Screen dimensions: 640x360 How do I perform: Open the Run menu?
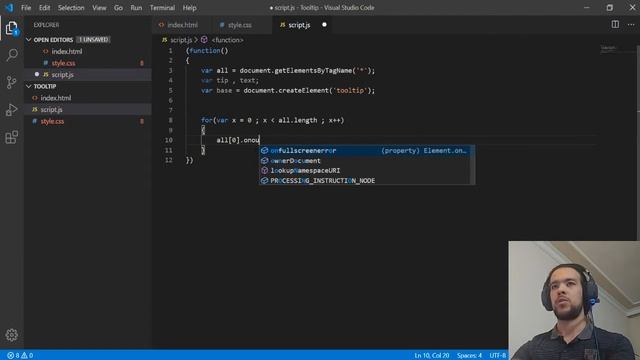tap(136, 8)
